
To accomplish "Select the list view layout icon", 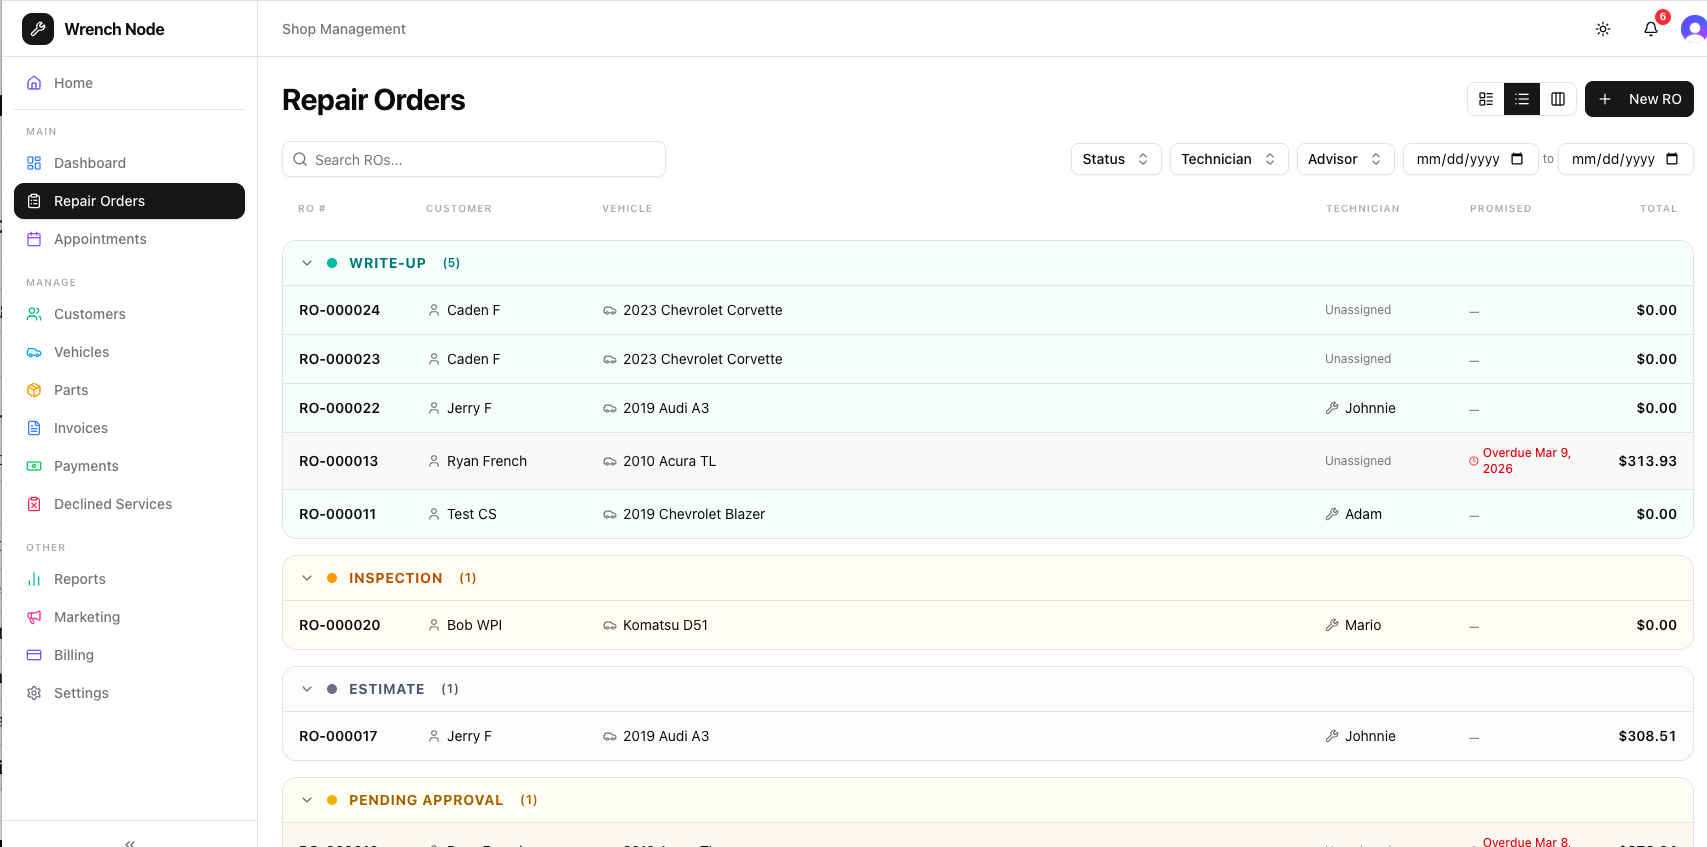I will pos(1522,99).
